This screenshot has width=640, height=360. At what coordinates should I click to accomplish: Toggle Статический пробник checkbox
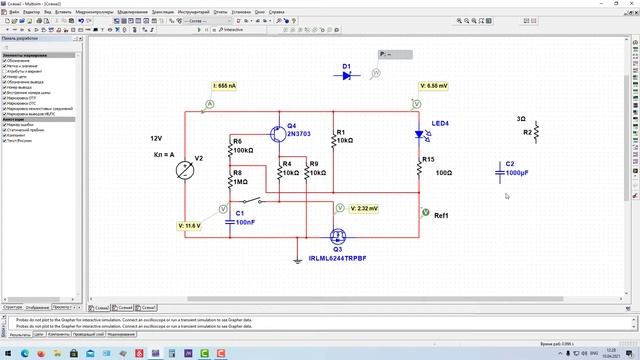pyautogui.click(x=4, y=130)
